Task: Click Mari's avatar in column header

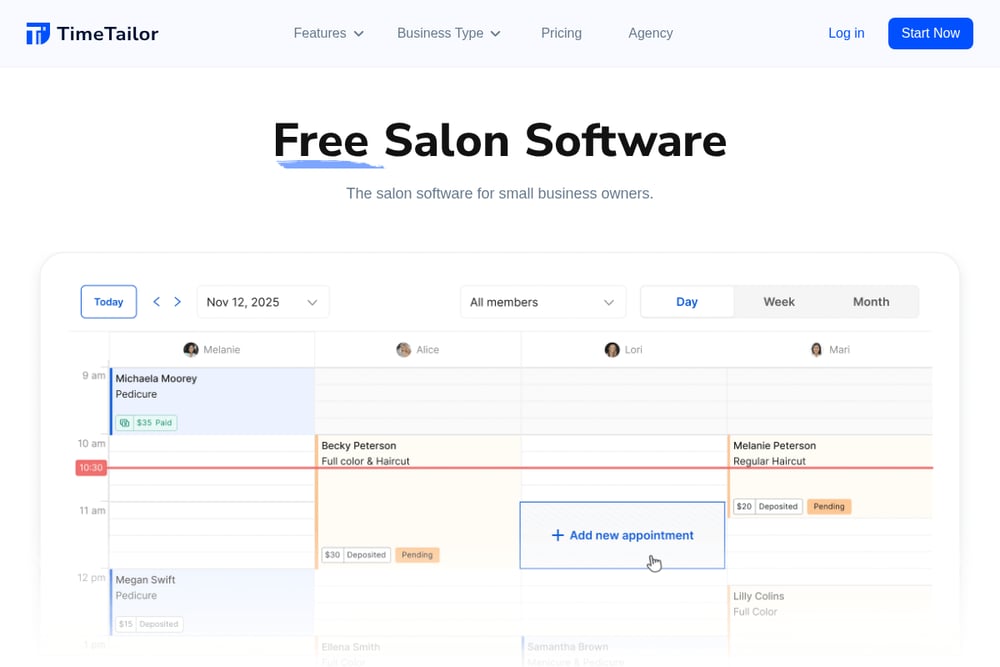Action: pyautogui.click(x=816, y=349)
